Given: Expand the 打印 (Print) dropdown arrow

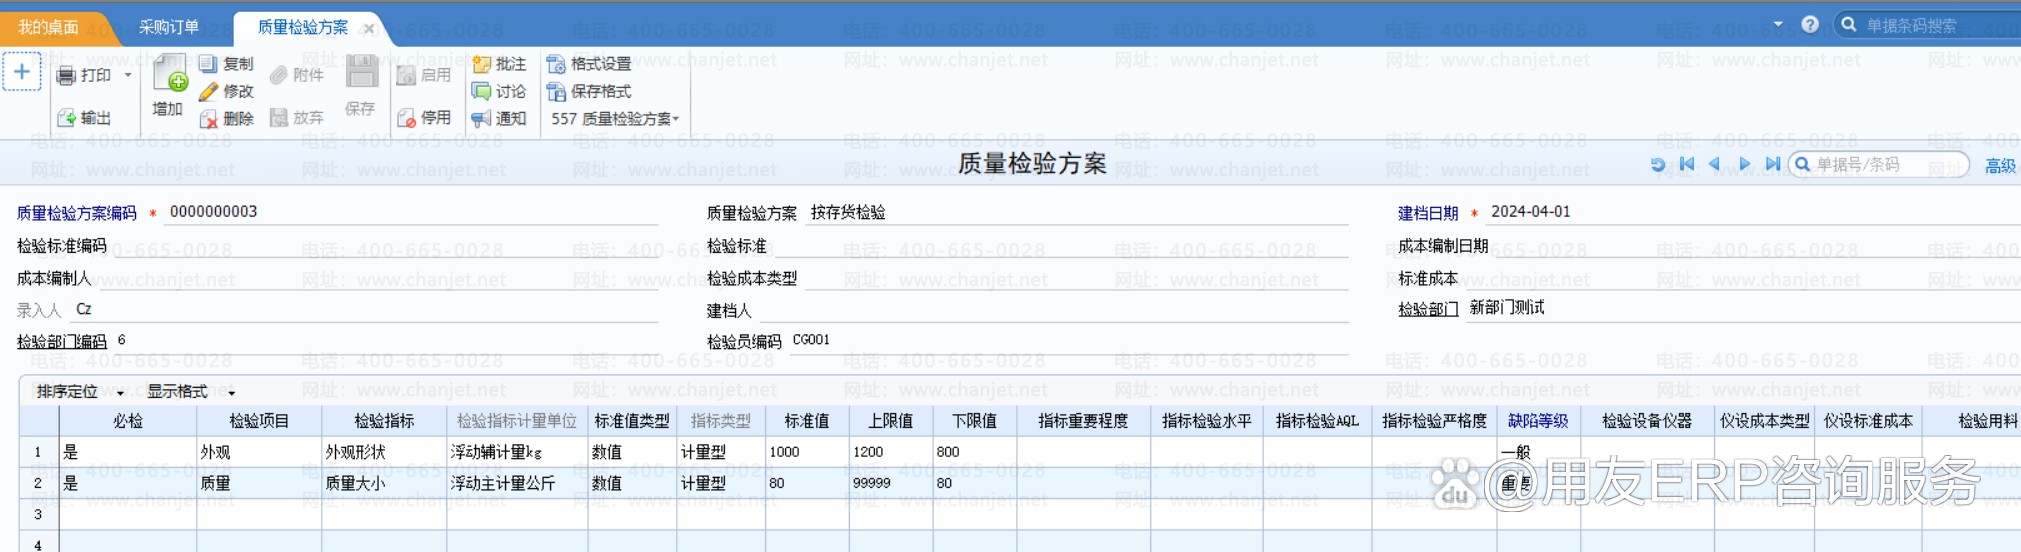Looking at the screenshot, I should coord(128,75).
